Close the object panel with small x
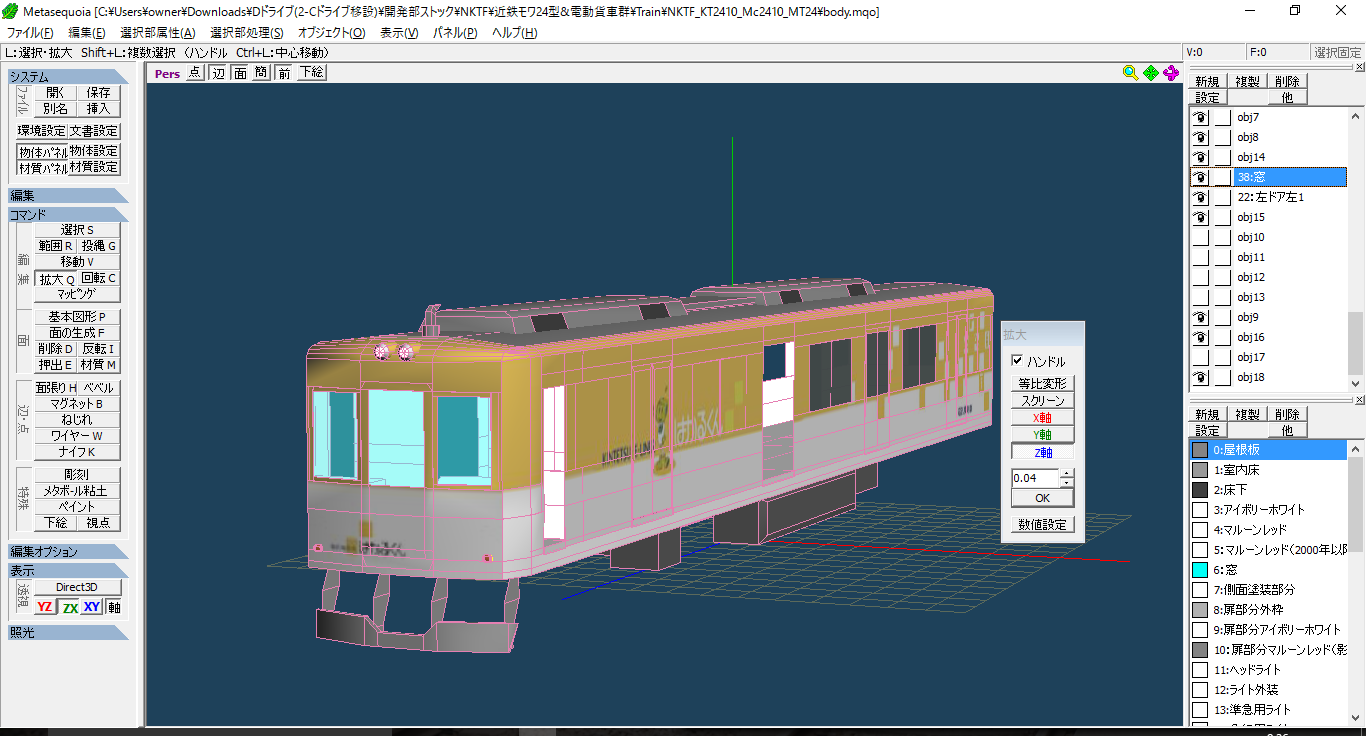 pyautogui.click(x=1359, y=68)
